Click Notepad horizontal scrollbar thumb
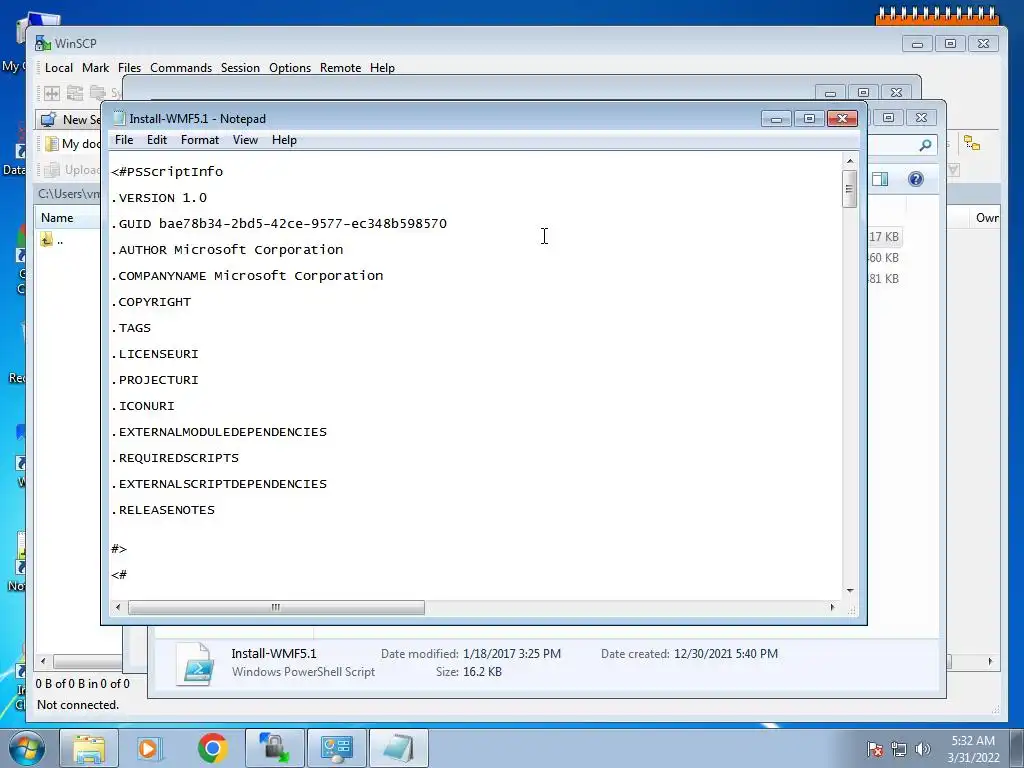 pyautogui.click(x=276, y=607)
